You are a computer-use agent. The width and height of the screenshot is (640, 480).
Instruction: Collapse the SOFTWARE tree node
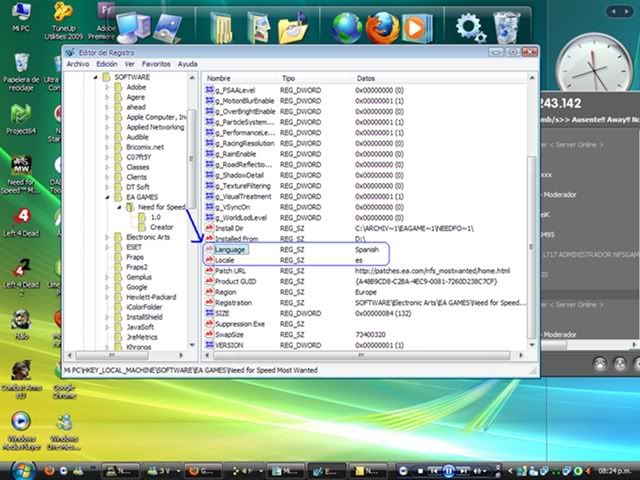coord(96,77)
